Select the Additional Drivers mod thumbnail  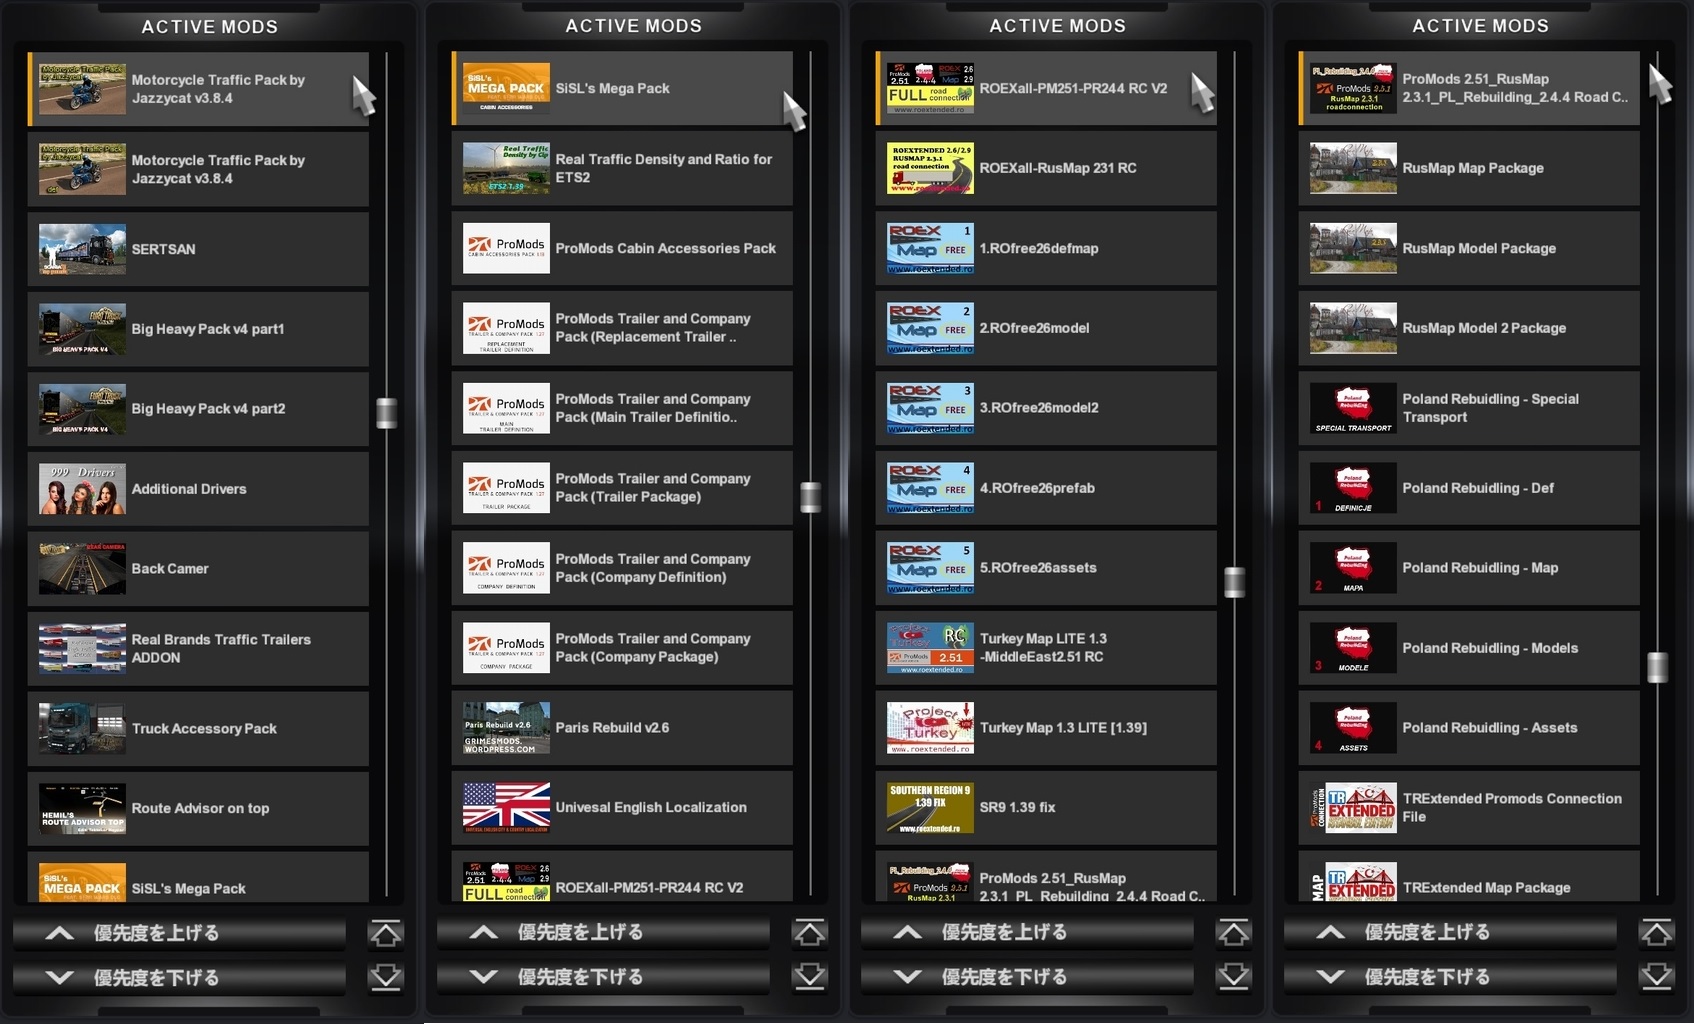(x=82, y=489)
